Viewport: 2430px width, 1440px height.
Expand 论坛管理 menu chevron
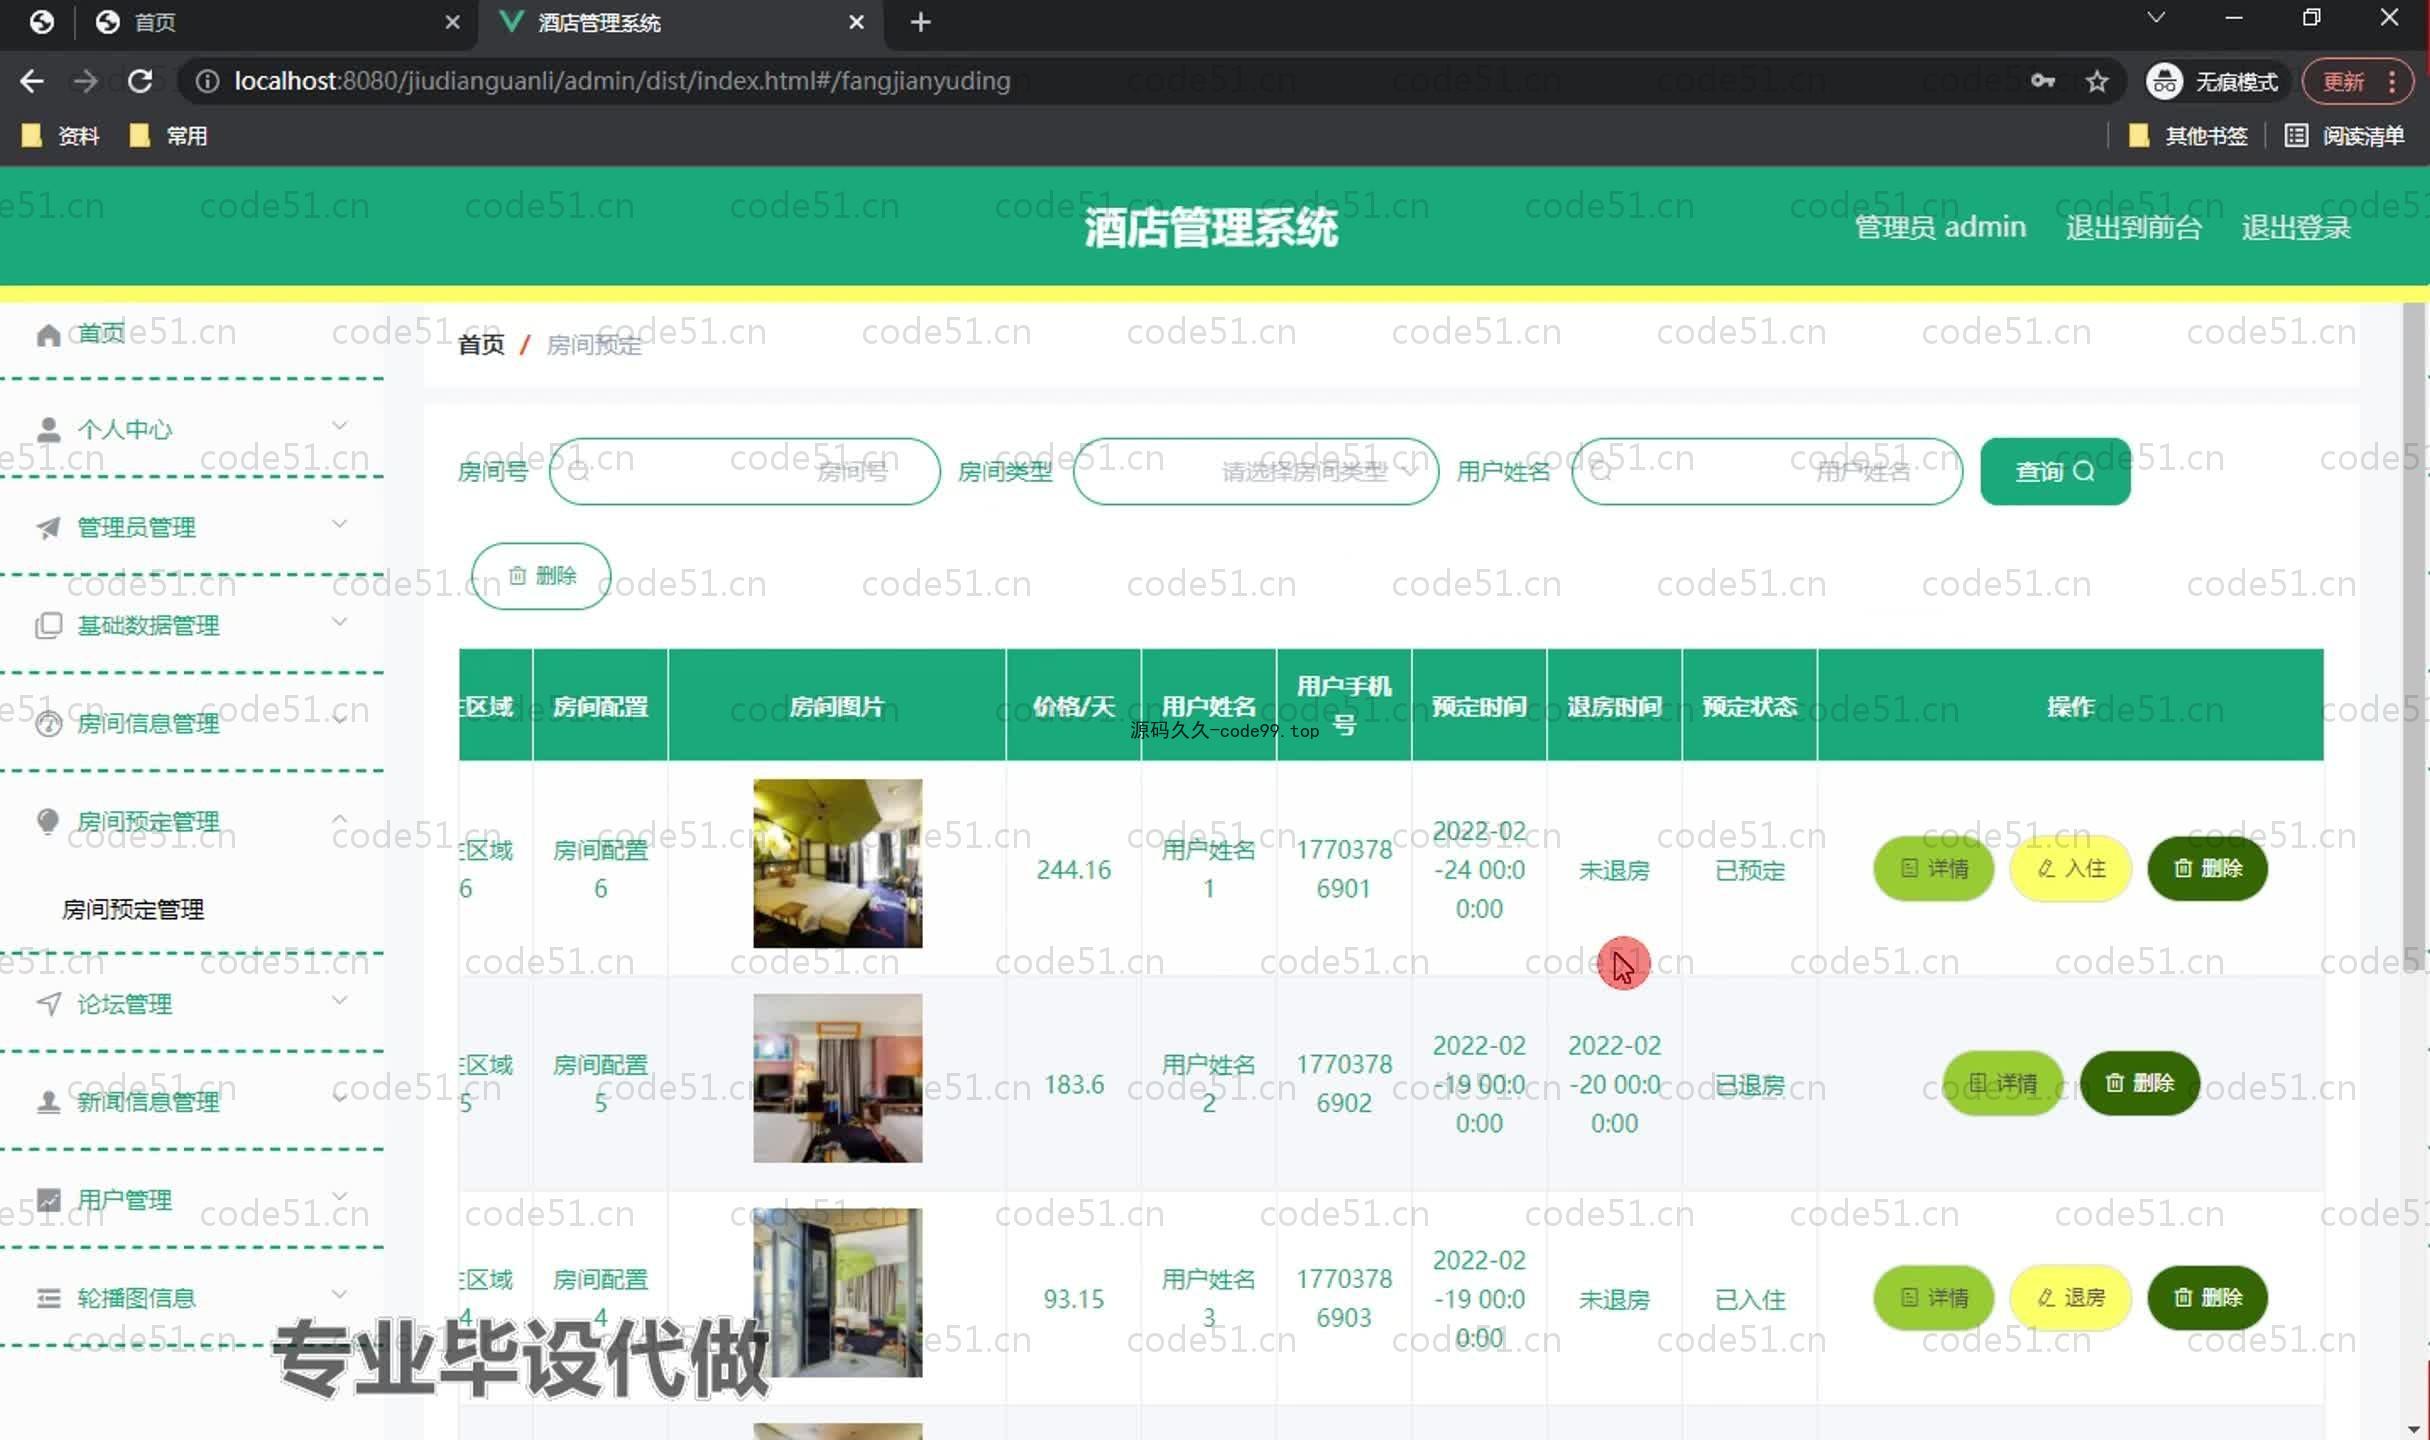(x=340, y=1001)
